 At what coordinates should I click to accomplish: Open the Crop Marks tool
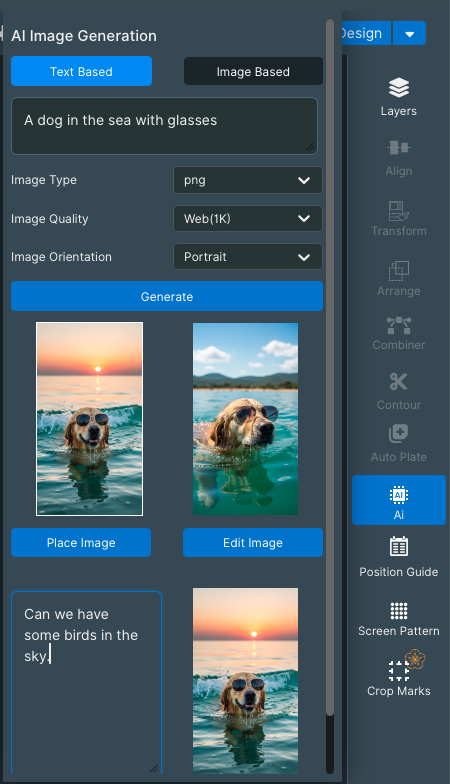click(x=398, y=675)
